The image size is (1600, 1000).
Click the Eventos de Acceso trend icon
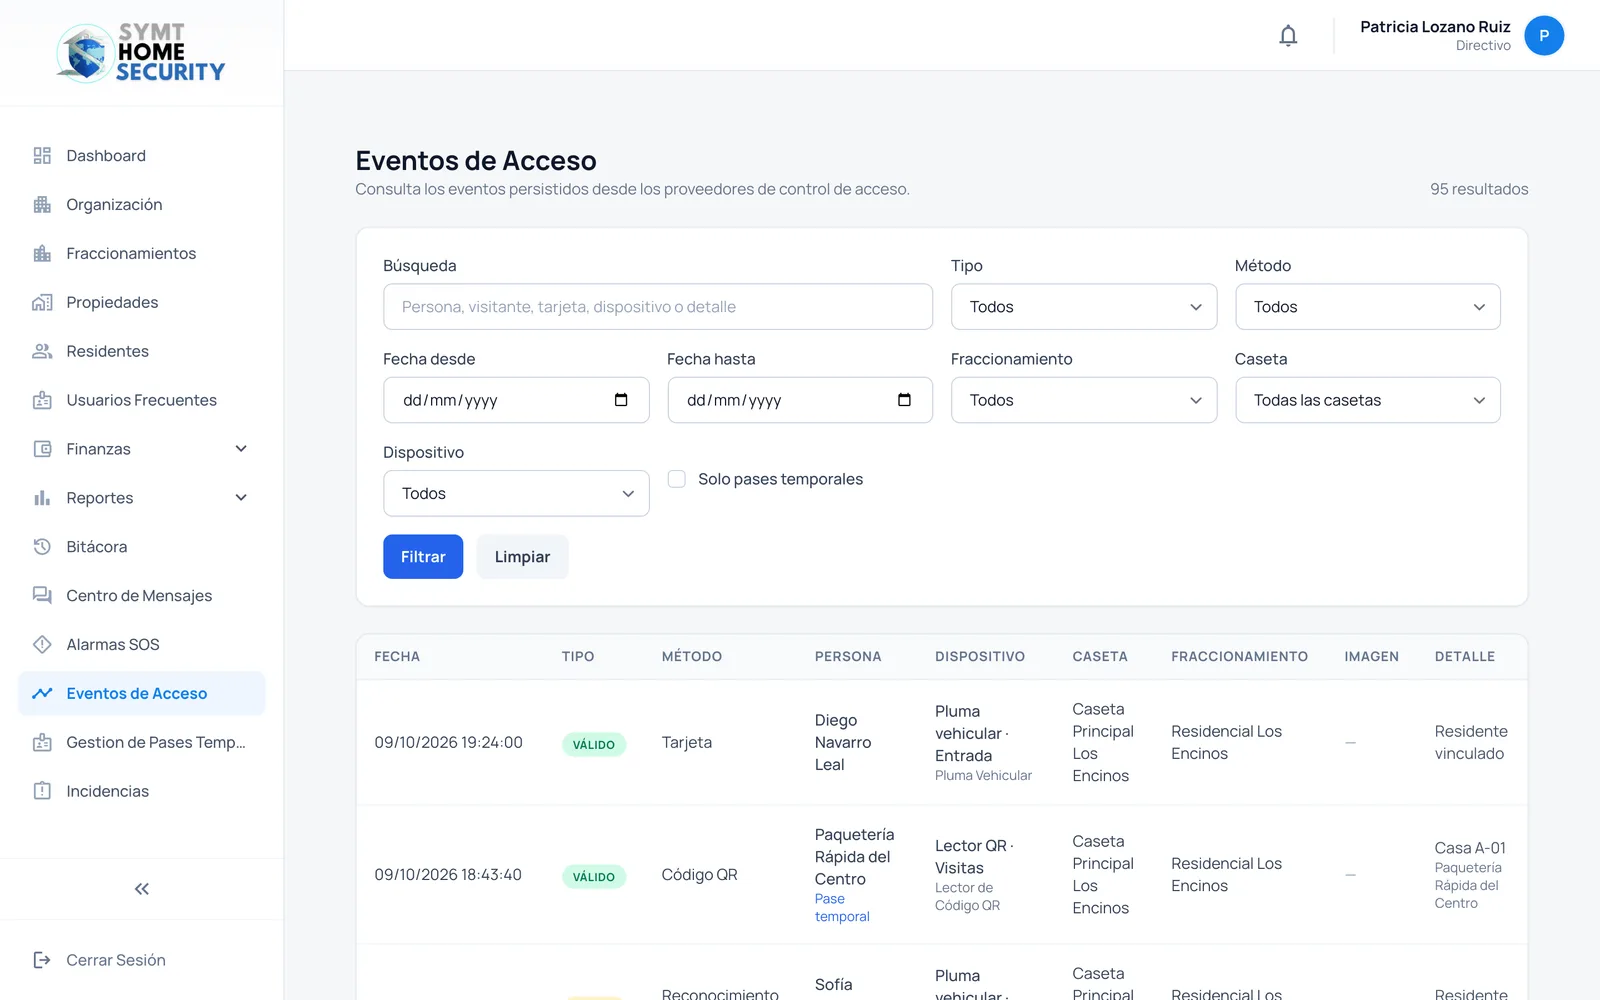(x=42, y=694)
